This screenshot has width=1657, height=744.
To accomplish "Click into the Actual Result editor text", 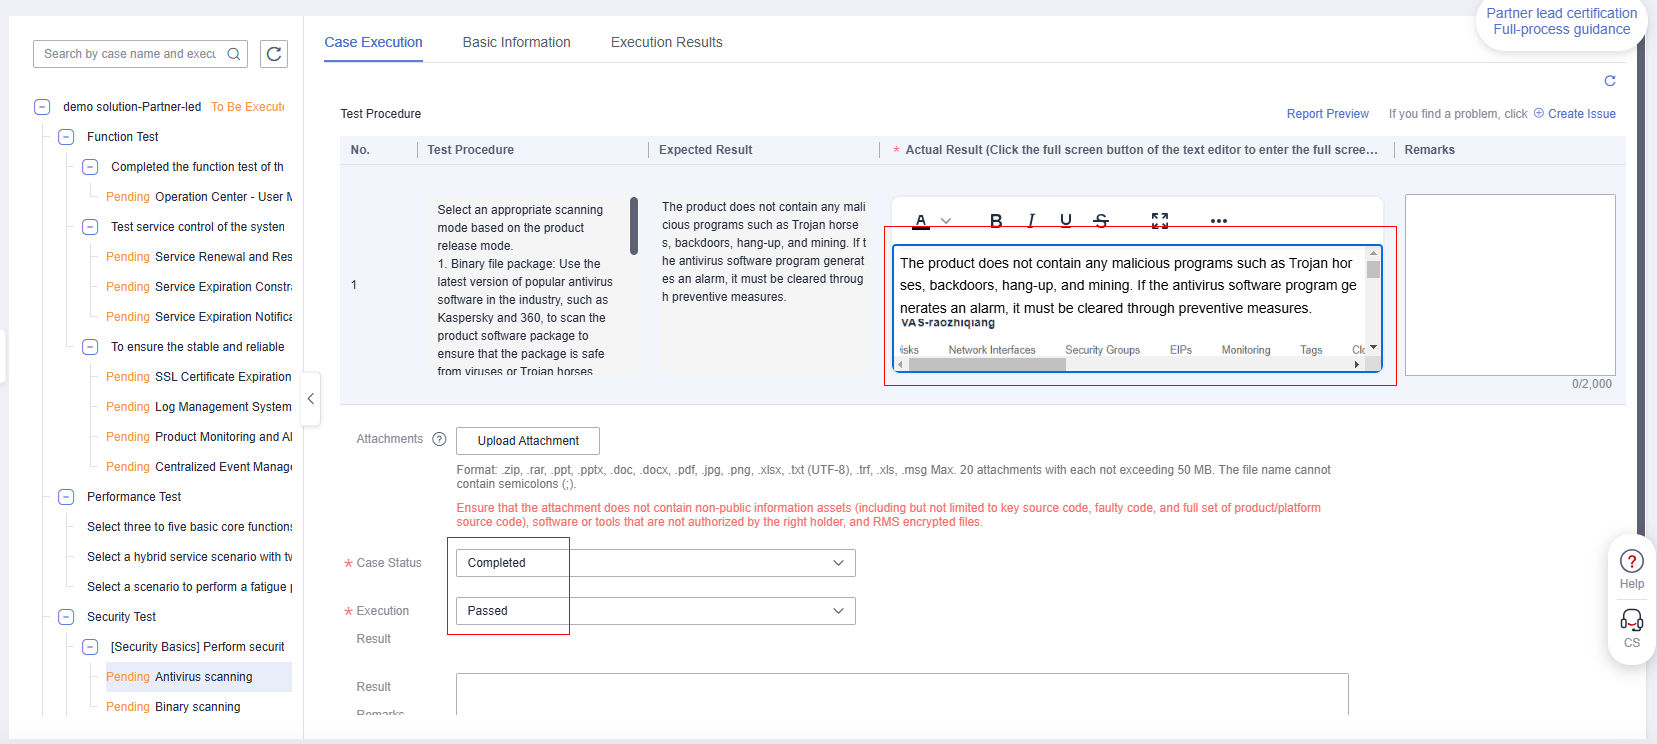I will (x=1128, y=286).
